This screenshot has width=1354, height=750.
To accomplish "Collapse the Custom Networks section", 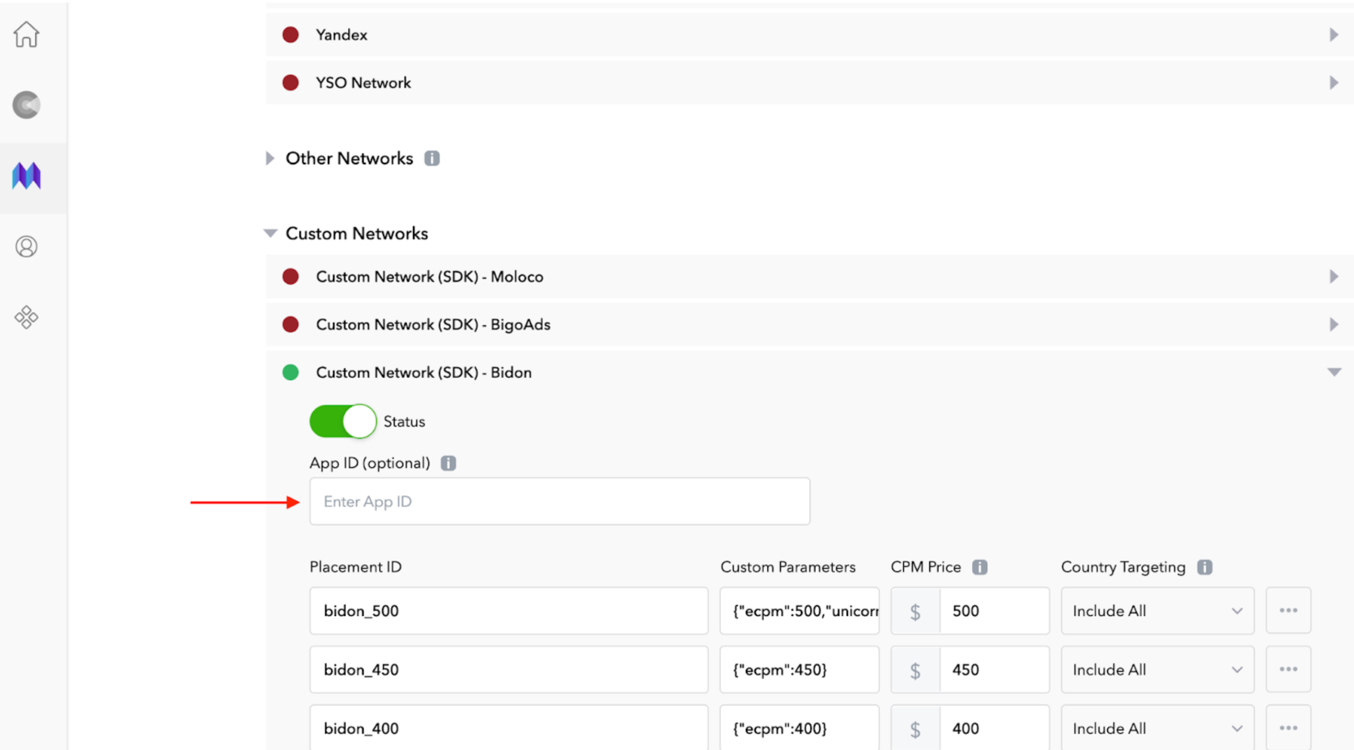I will 270,233.
